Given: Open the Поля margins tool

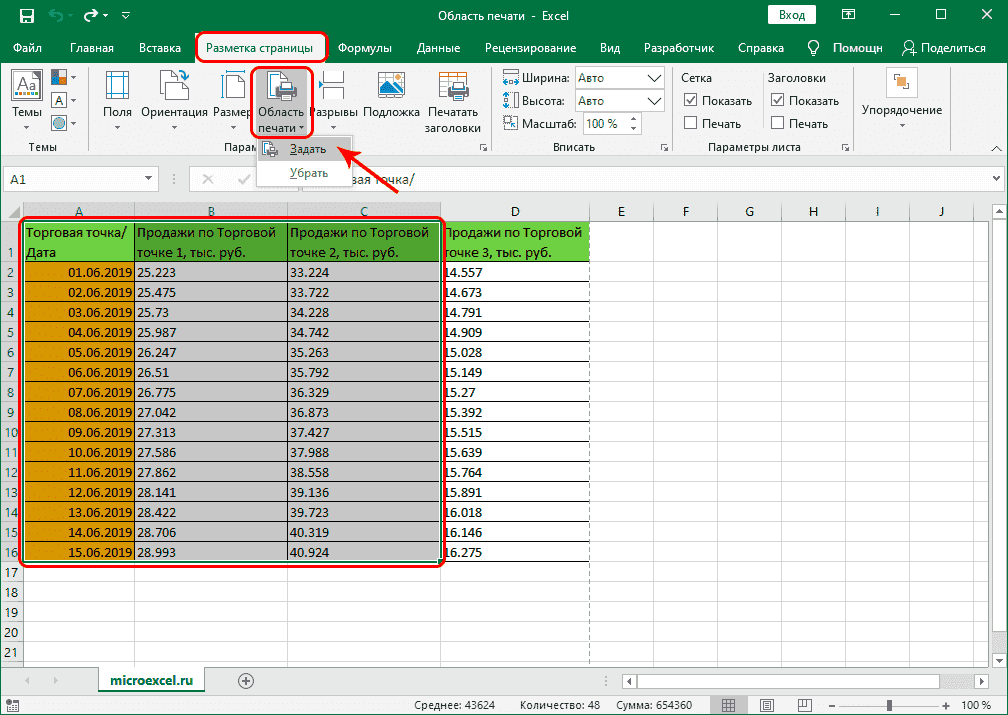Looking at the screenshot, I should pos(117,100).
